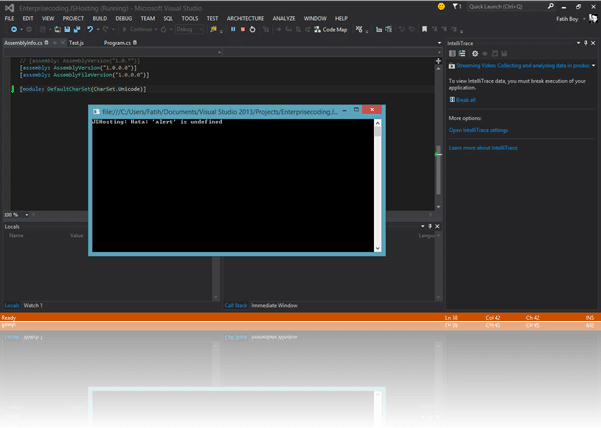
Task: Click the Visual Studio logo icon
Action: (10, 8)
